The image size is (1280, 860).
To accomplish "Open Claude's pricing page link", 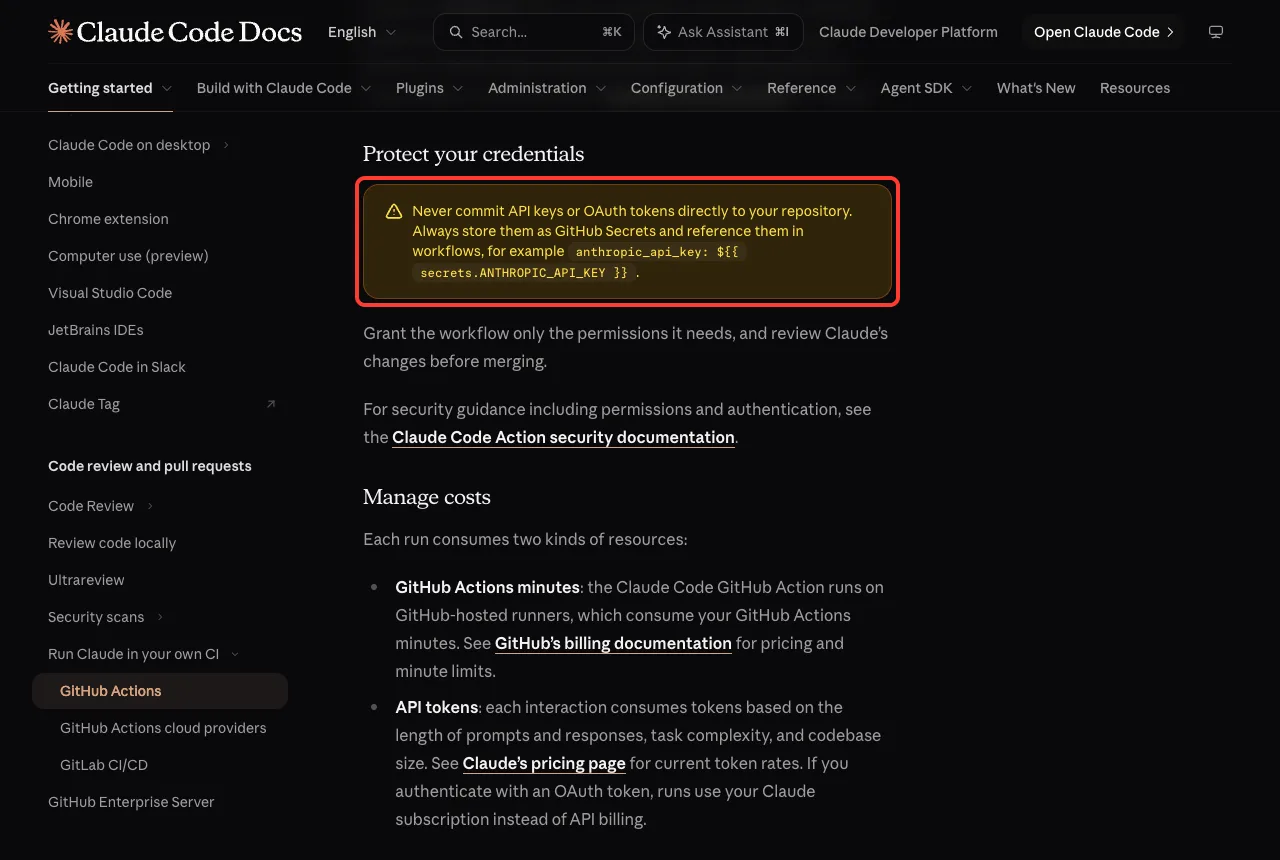I will click(544, 763).
